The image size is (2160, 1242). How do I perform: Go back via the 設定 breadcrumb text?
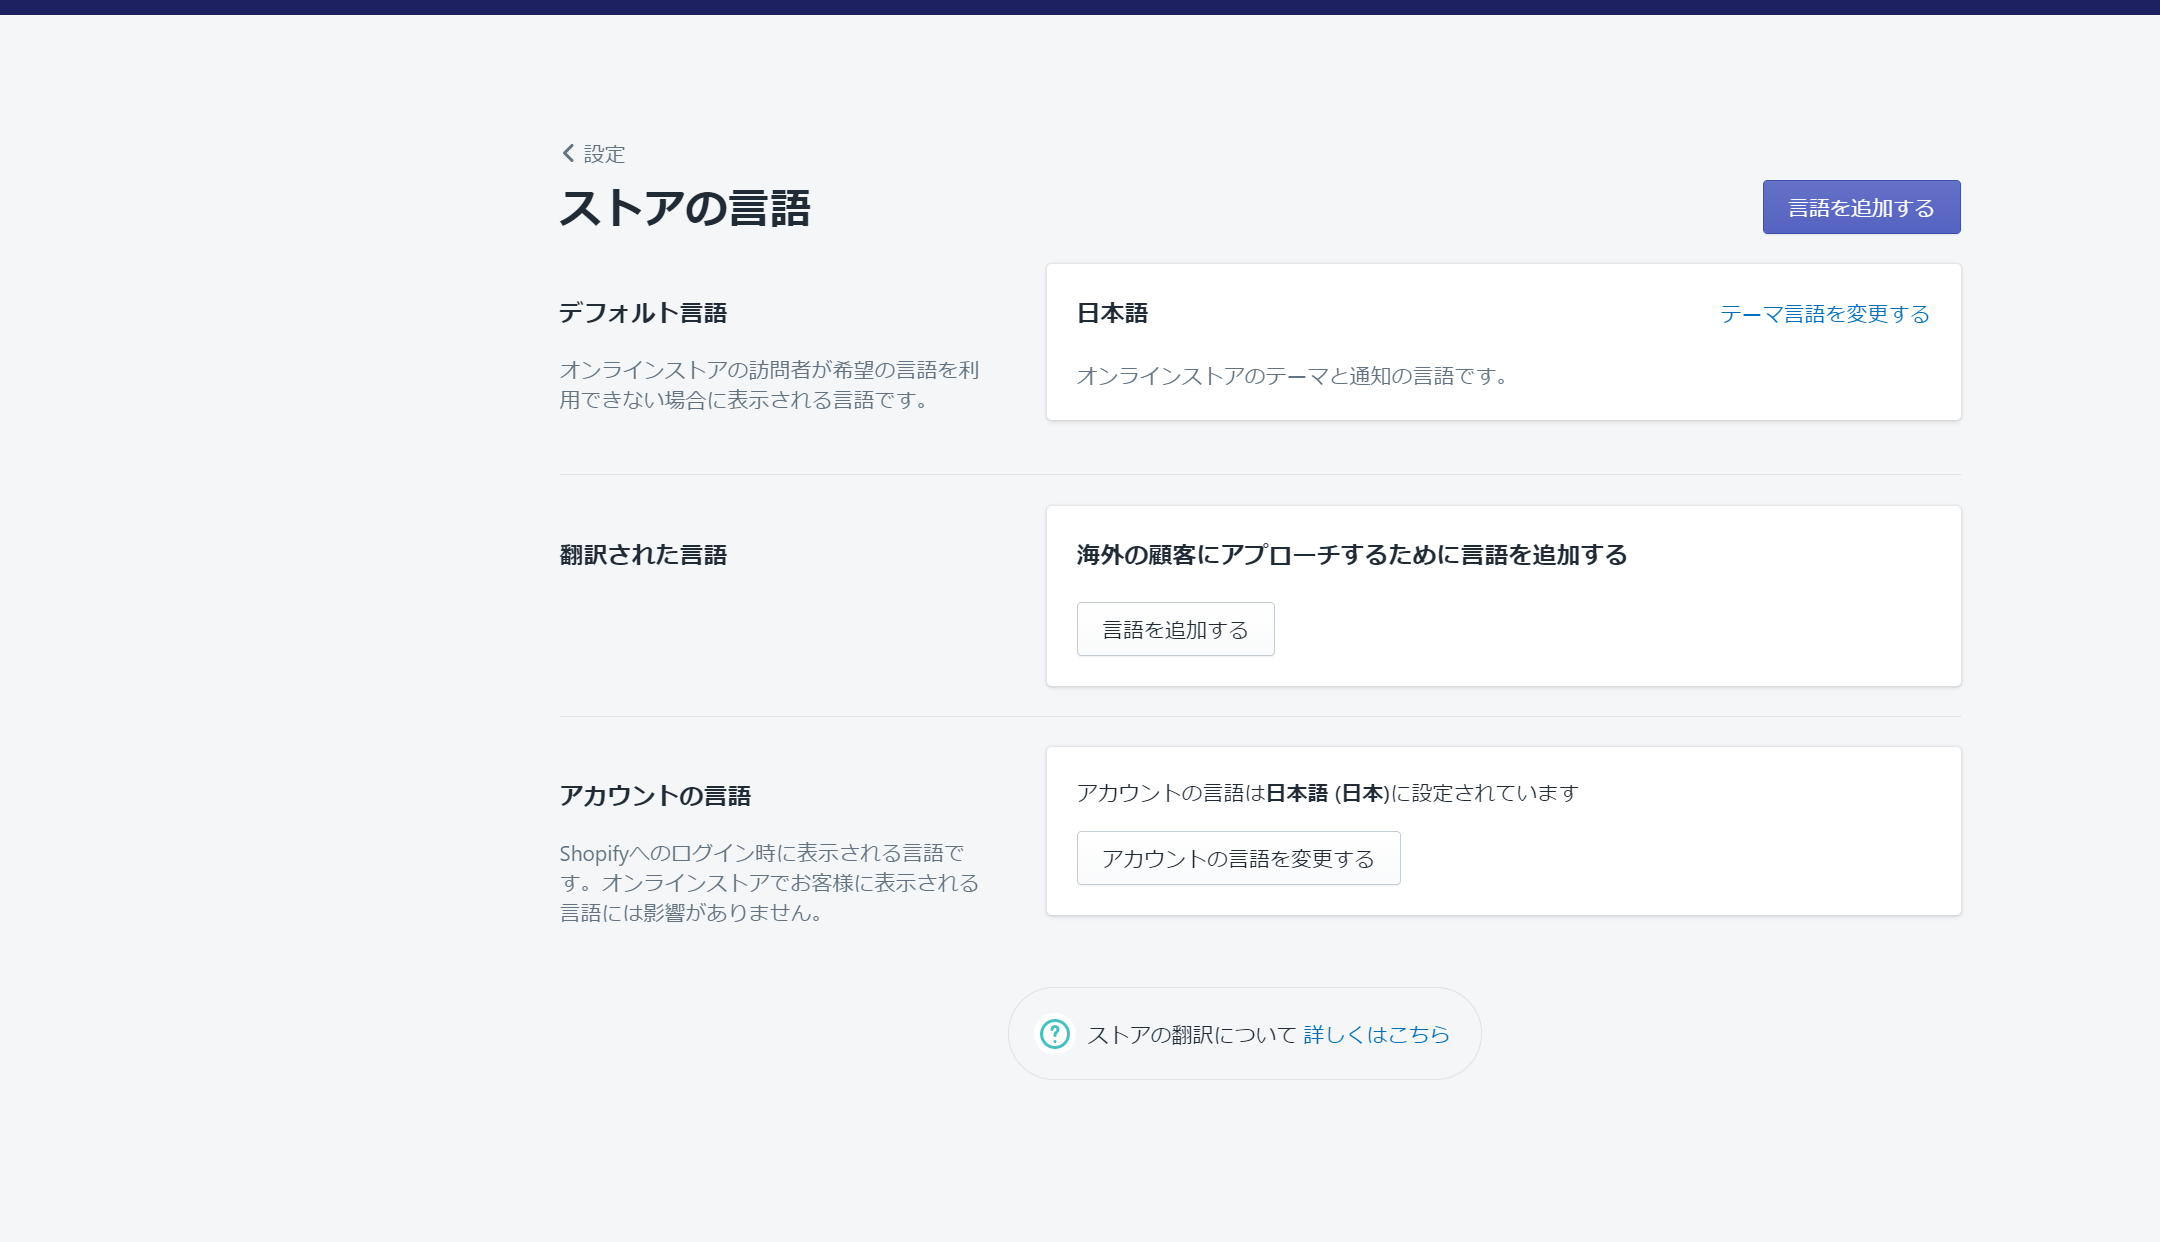[604, 154]
